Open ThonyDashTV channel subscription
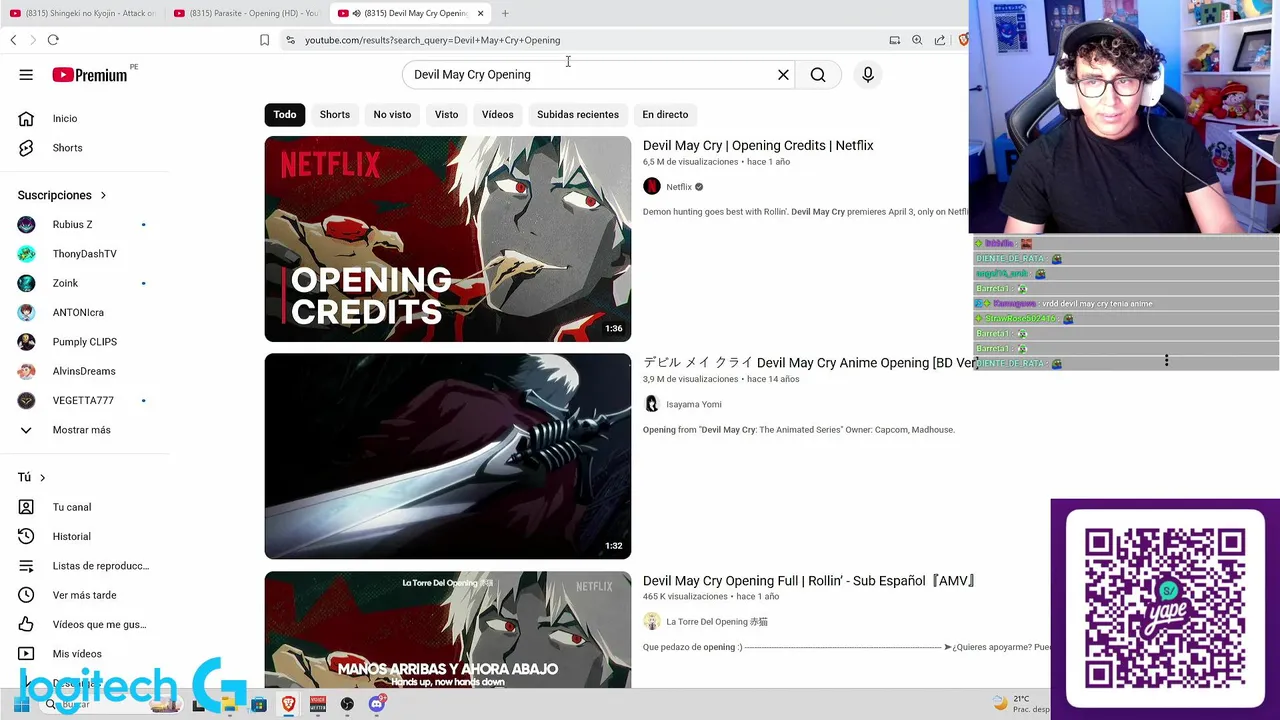Viewport: 1280px width, 720px height. [x=85, y=254]
